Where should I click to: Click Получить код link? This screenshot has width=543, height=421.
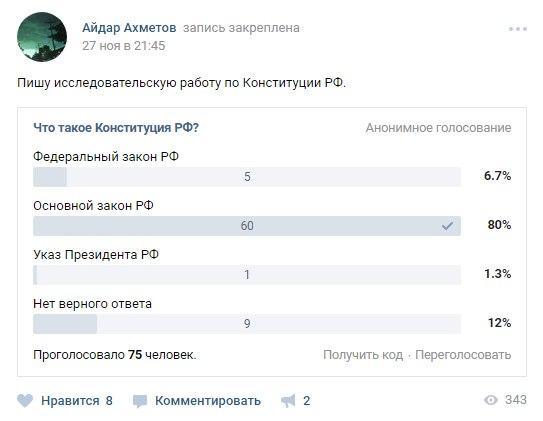tap(363, 355)
